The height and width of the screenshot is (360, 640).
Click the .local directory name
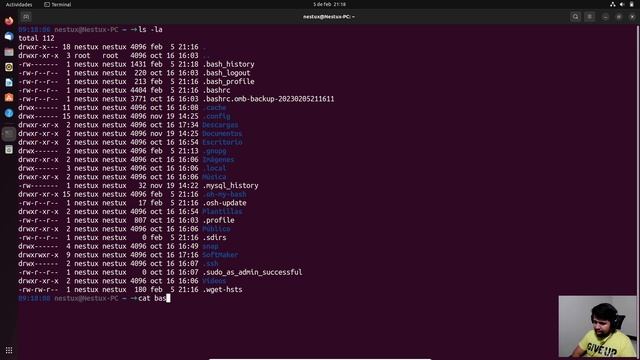214,168
